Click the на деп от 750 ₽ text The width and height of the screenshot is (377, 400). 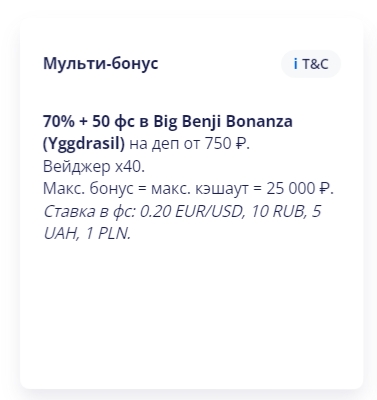tap(189, 144)
